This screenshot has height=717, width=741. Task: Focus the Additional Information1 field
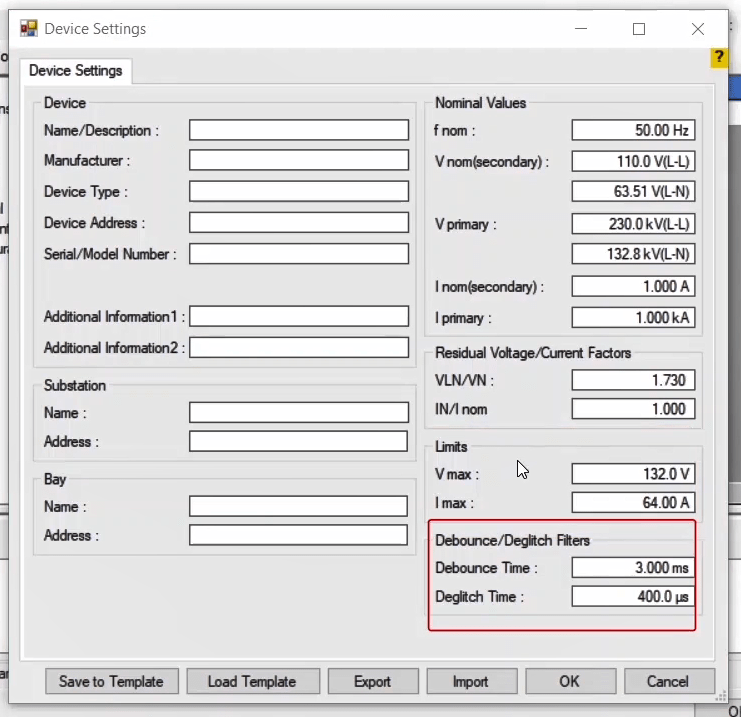[299, 316]
